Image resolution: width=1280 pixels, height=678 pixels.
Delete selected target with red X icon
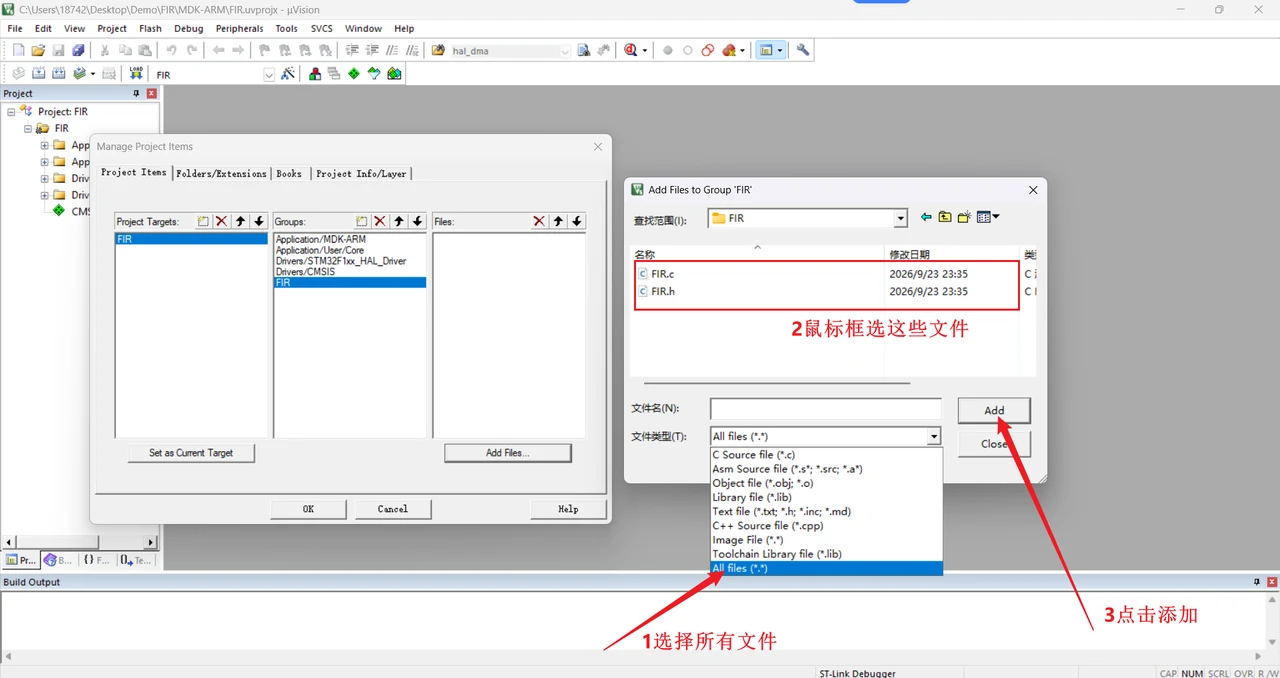tap(222, 221)
